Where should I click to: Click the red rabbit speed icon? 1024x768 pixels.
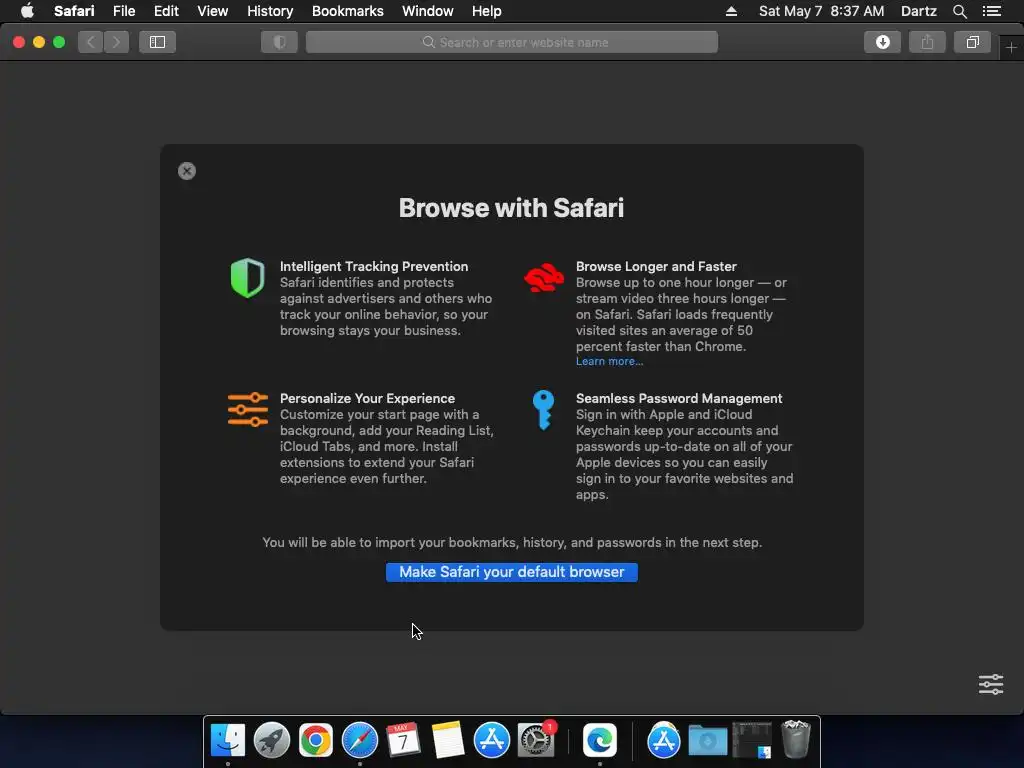(544, 278)
